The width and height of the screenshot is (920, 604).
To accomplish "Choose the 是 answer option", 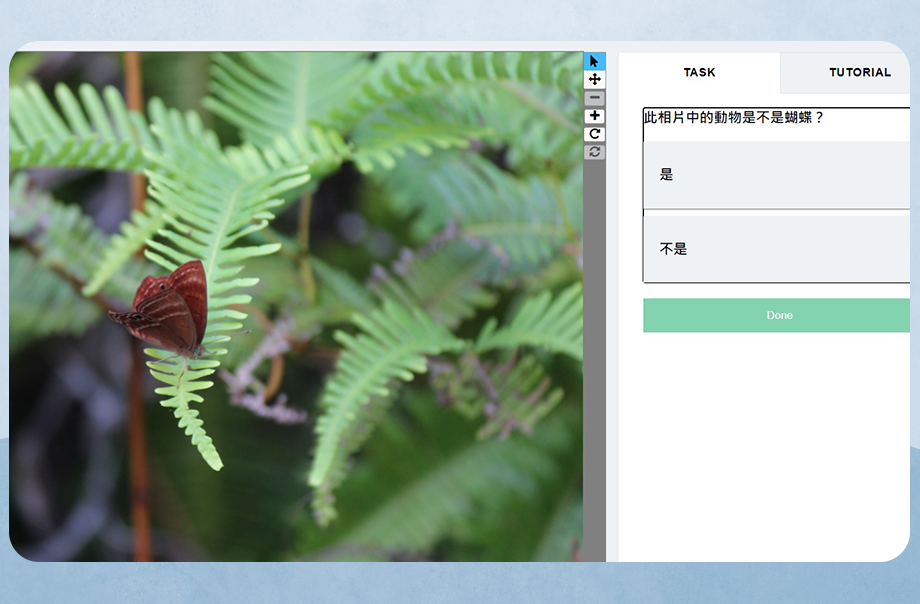I will coord(776,175).
